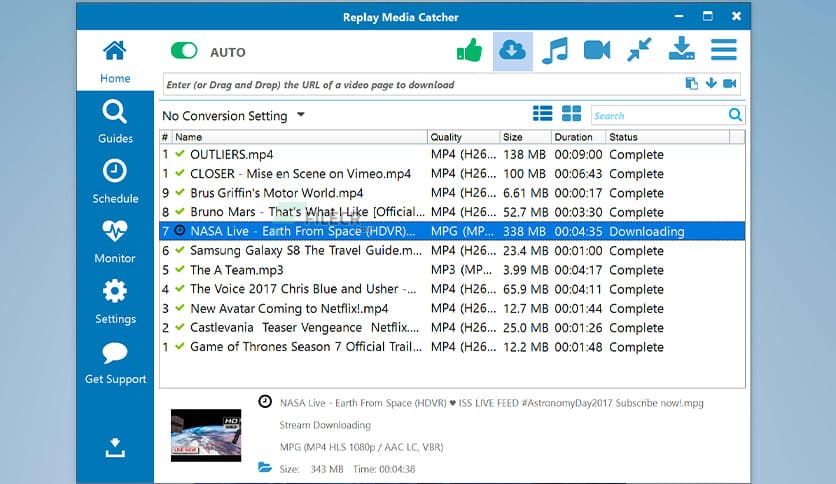Select the Game of Thrones Season 7 row

(x=452, y=347)
